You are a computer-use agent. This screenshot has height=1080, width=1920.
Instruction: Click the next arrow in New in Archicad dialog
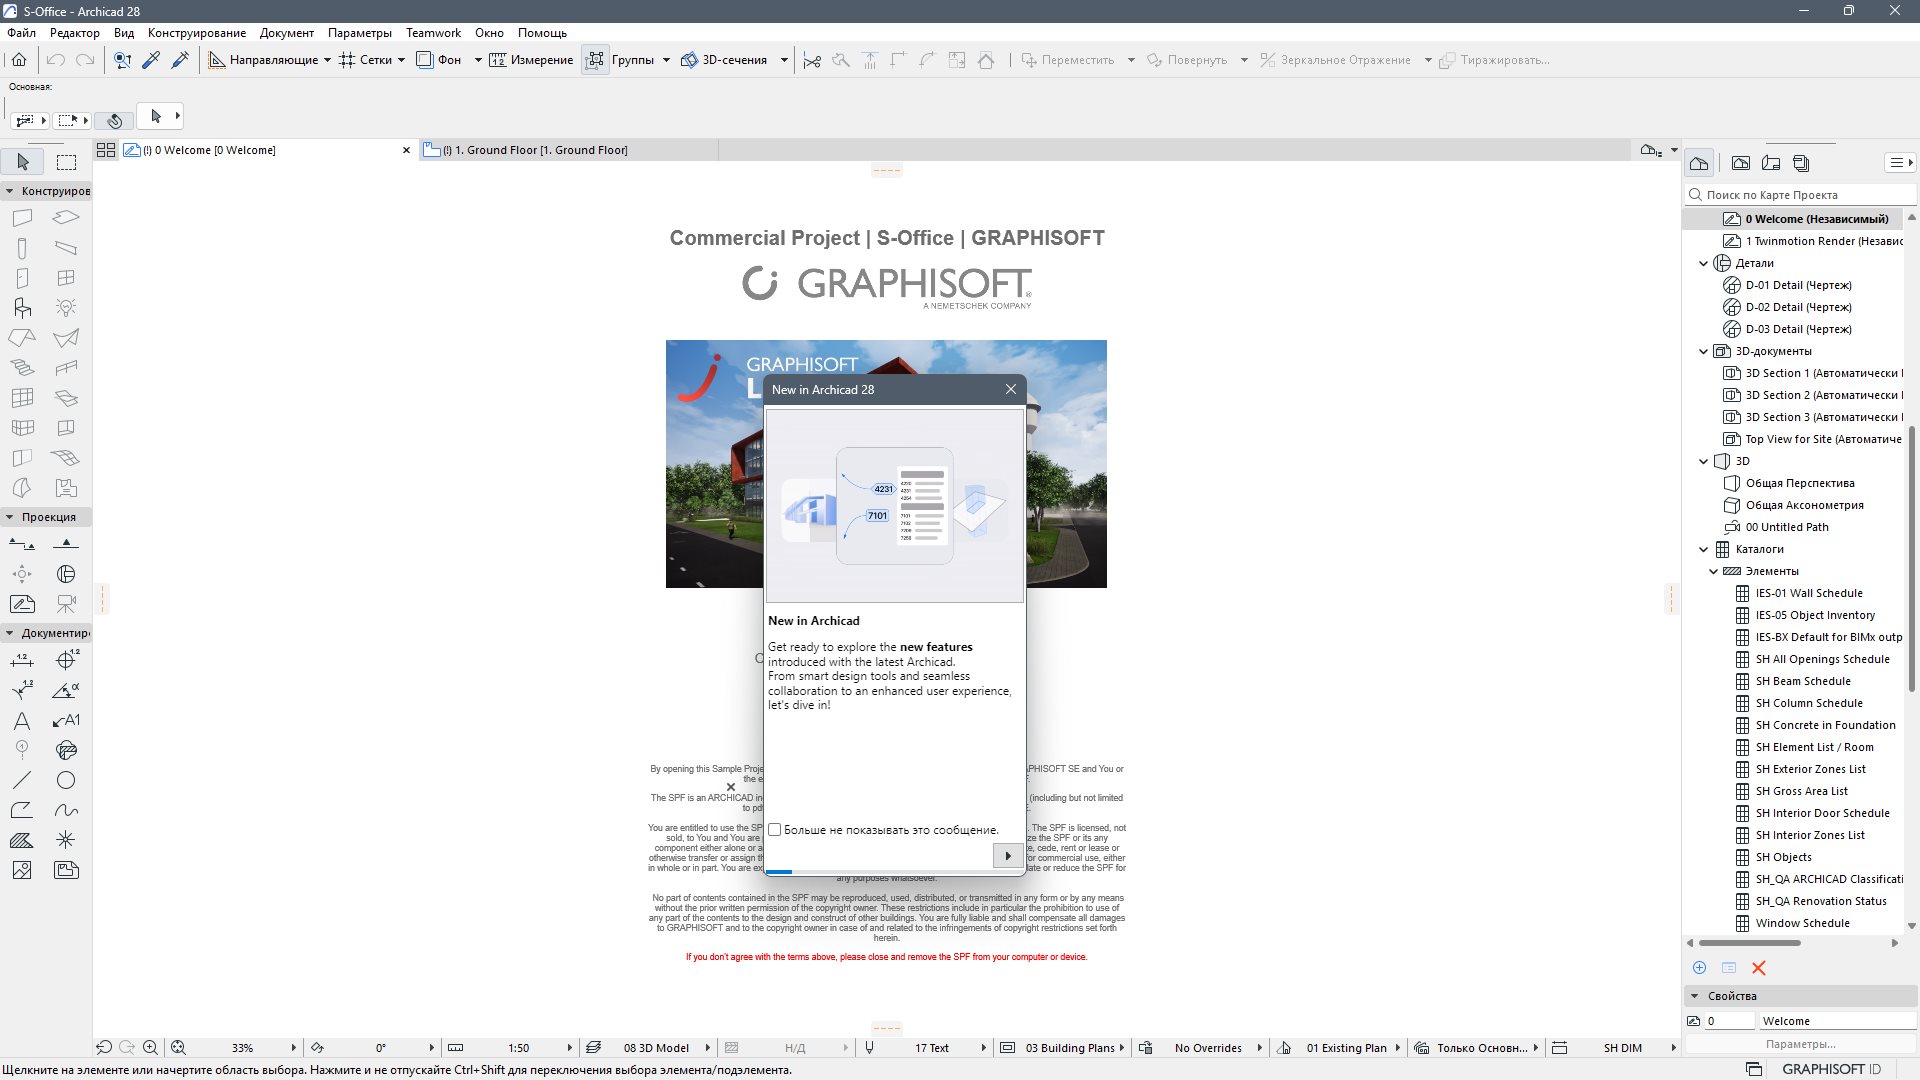[1007, 856]
